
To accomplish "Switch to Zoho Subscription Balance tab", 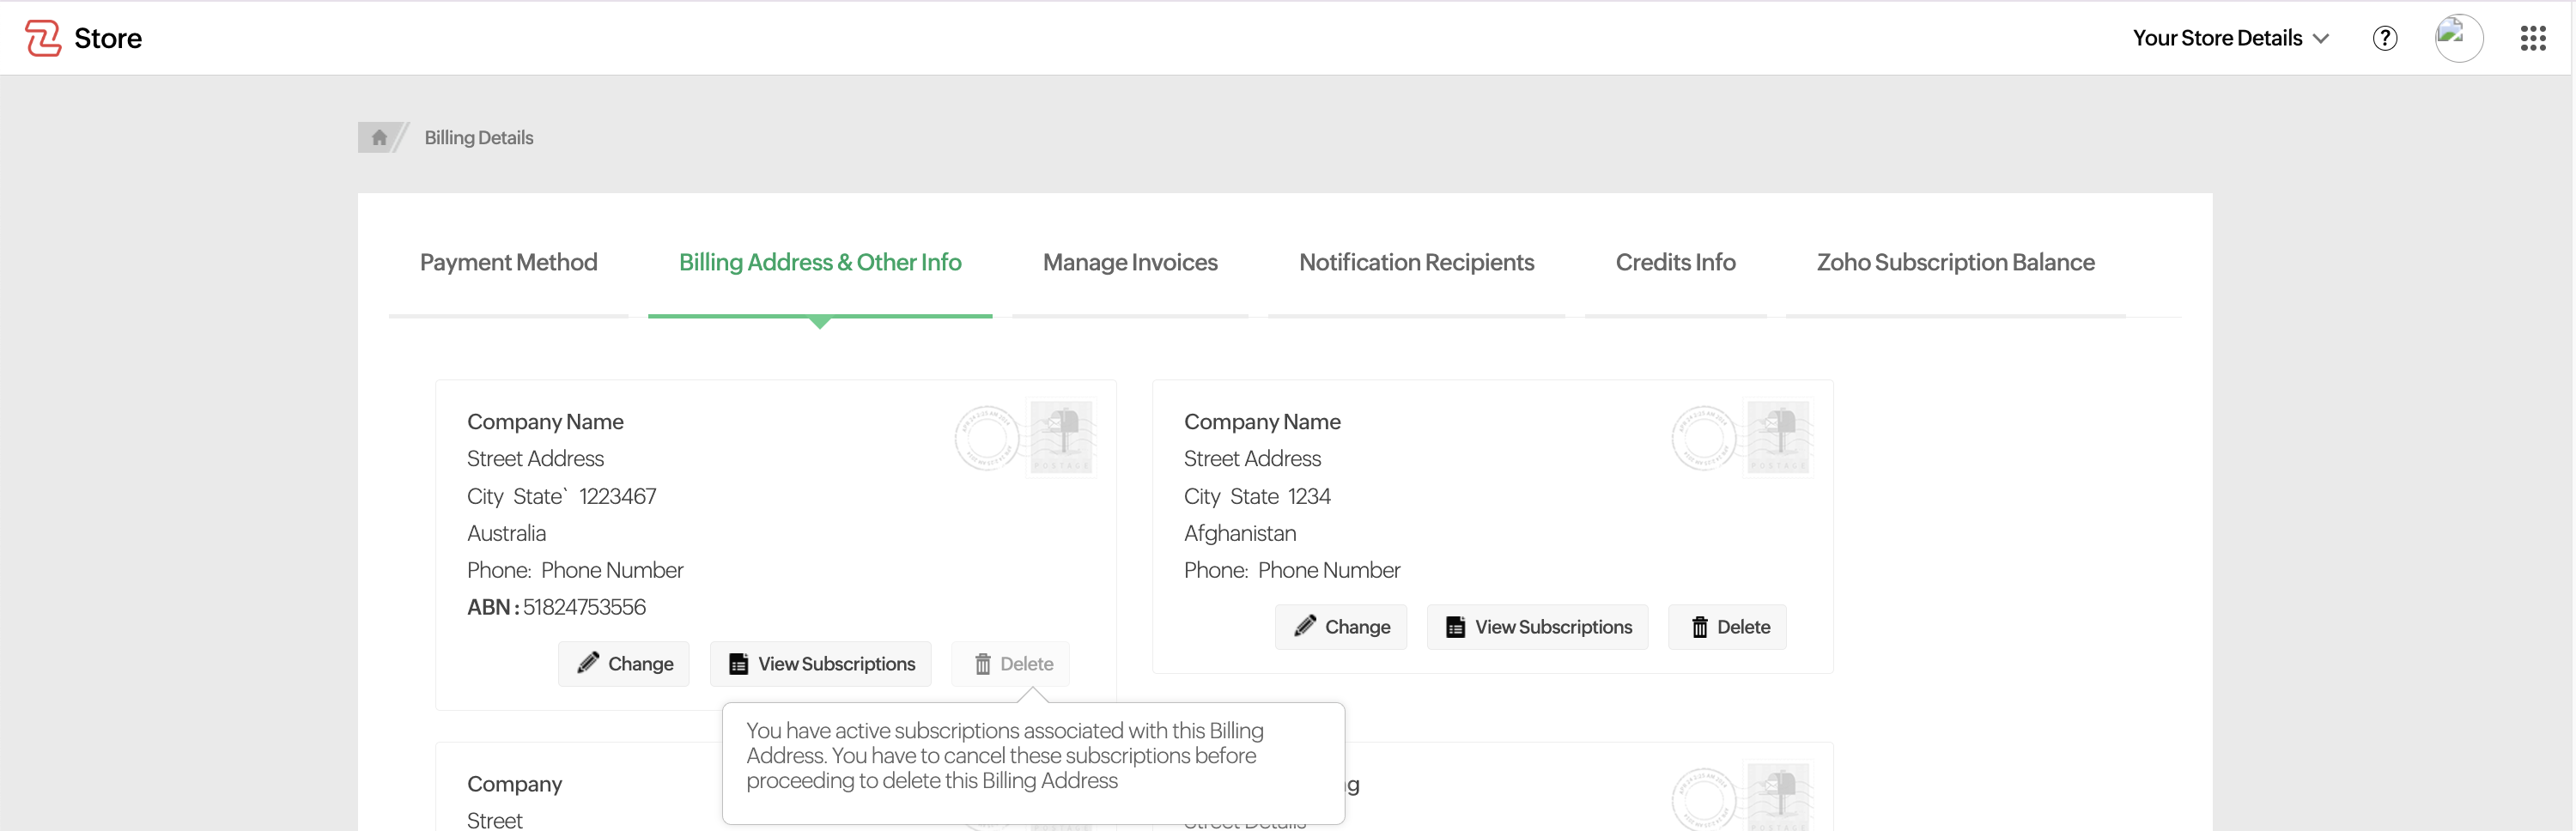I will pos(1955,262).
